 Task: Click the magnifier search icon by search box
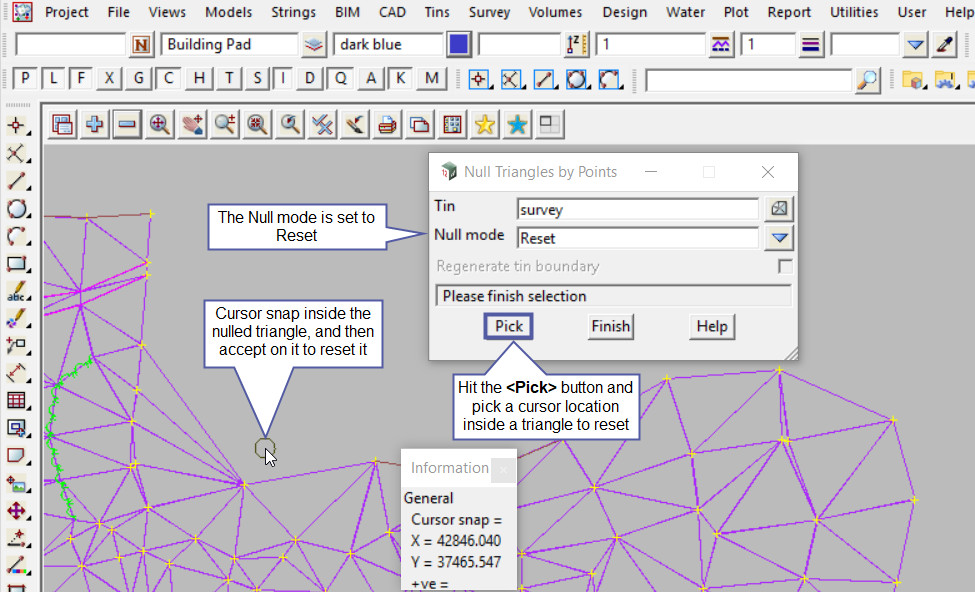pyautogui.click(x=868, y=80)
